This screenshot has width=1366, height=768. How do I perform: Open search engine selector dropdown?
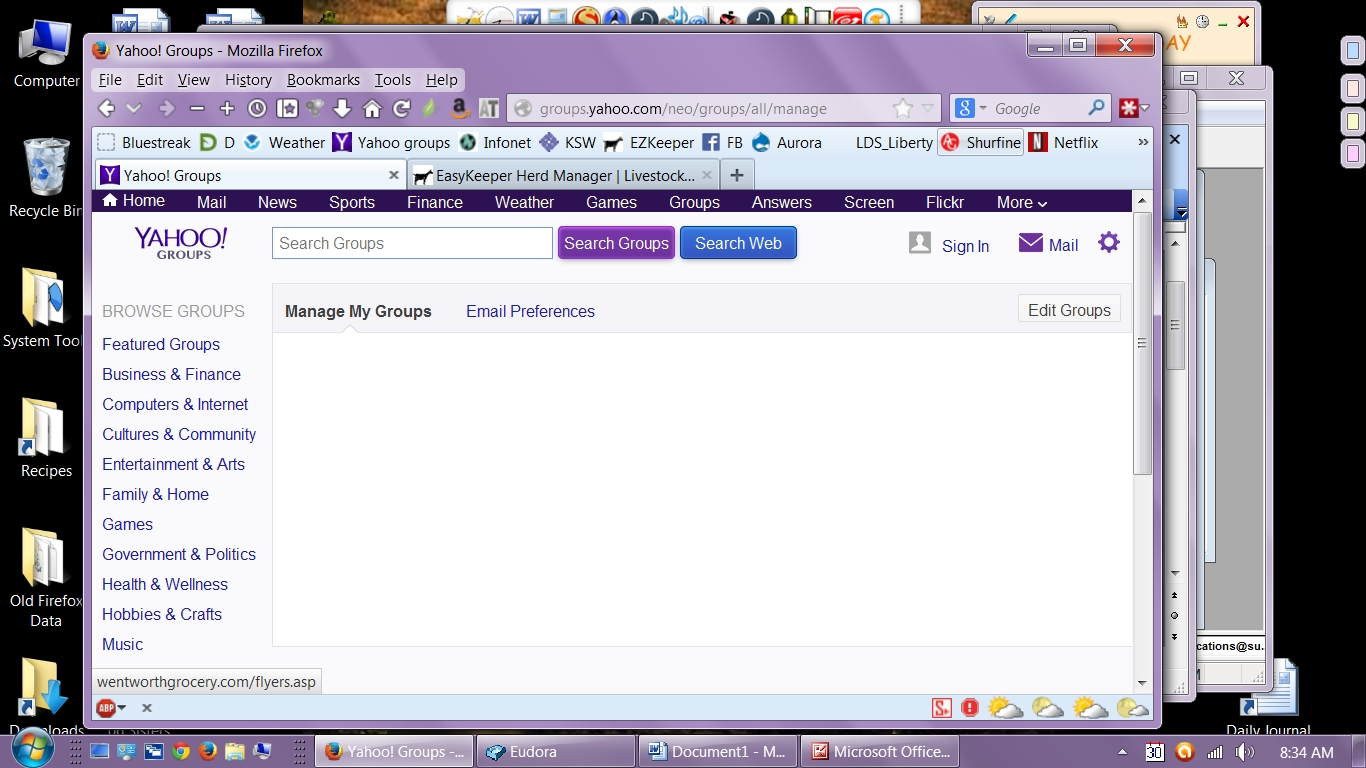coord(983,108)
